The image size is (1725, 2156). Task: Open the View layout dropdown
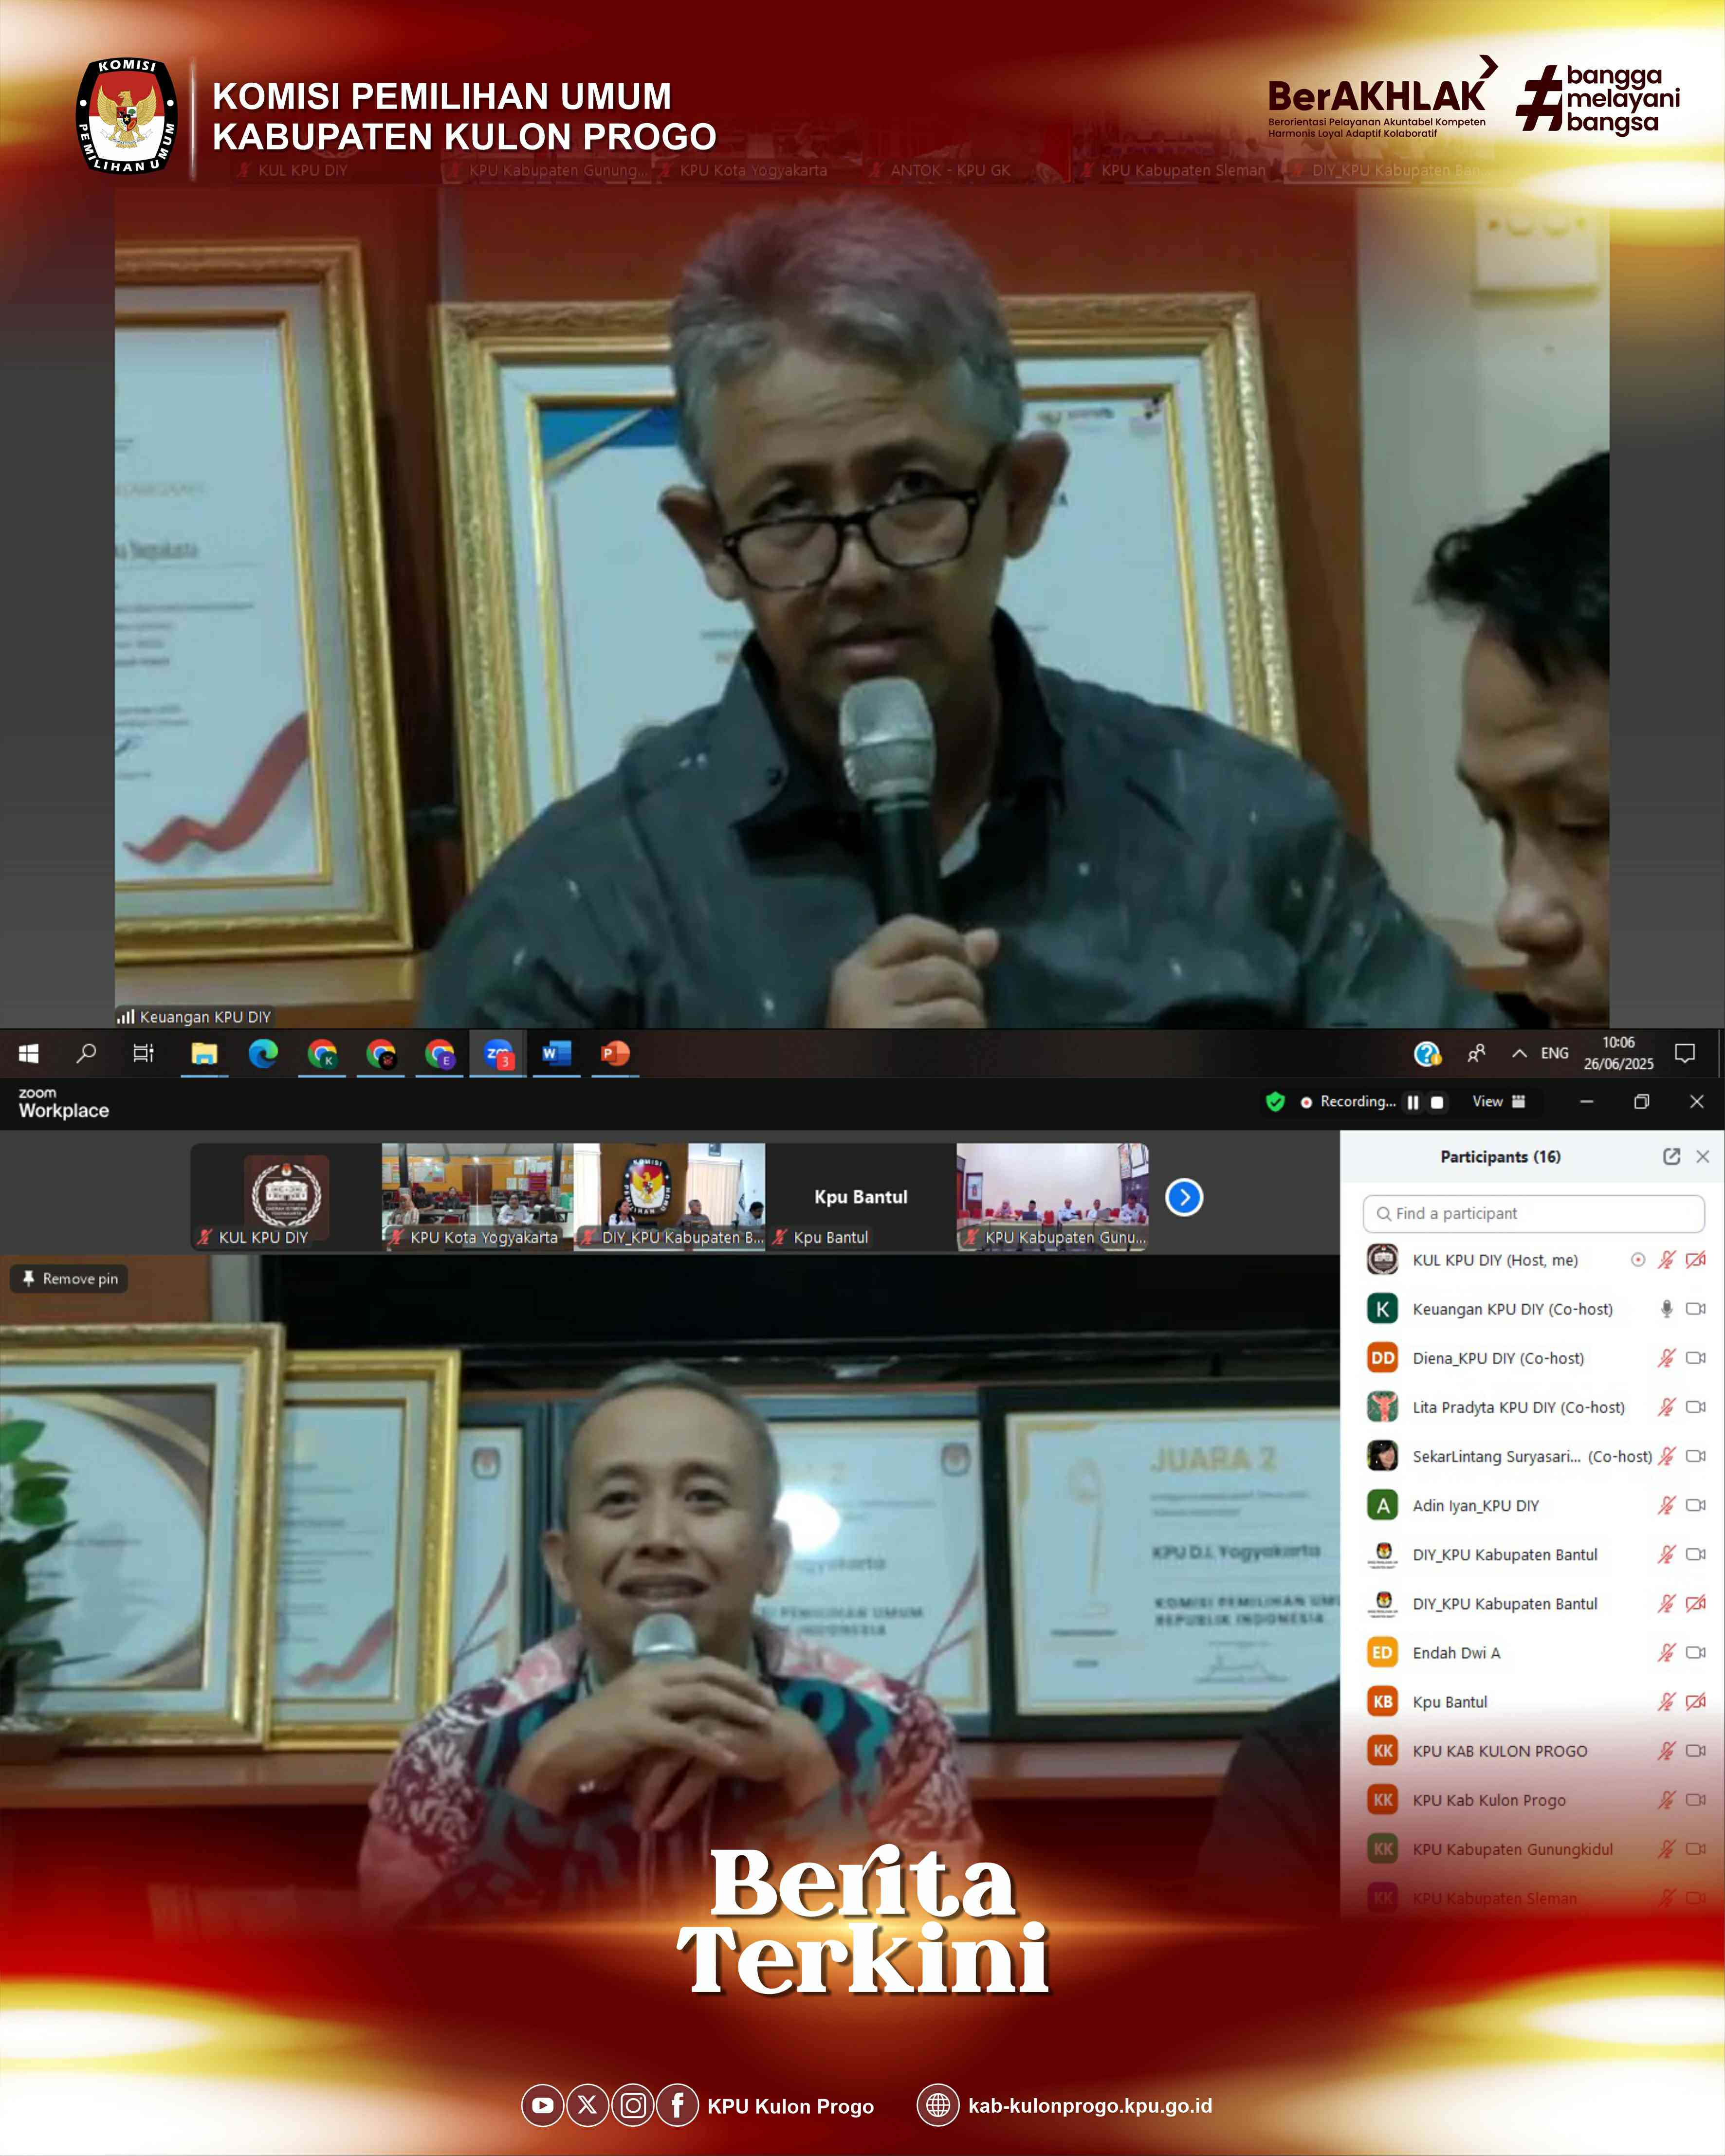(x=1498, y=1101)
